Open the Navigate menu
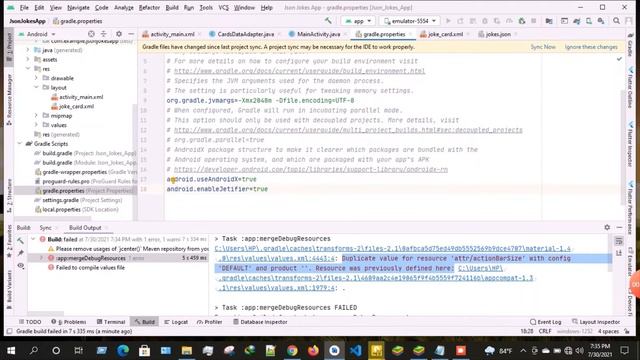The height and width of the screenshot is (360, 640). (78, 7)
